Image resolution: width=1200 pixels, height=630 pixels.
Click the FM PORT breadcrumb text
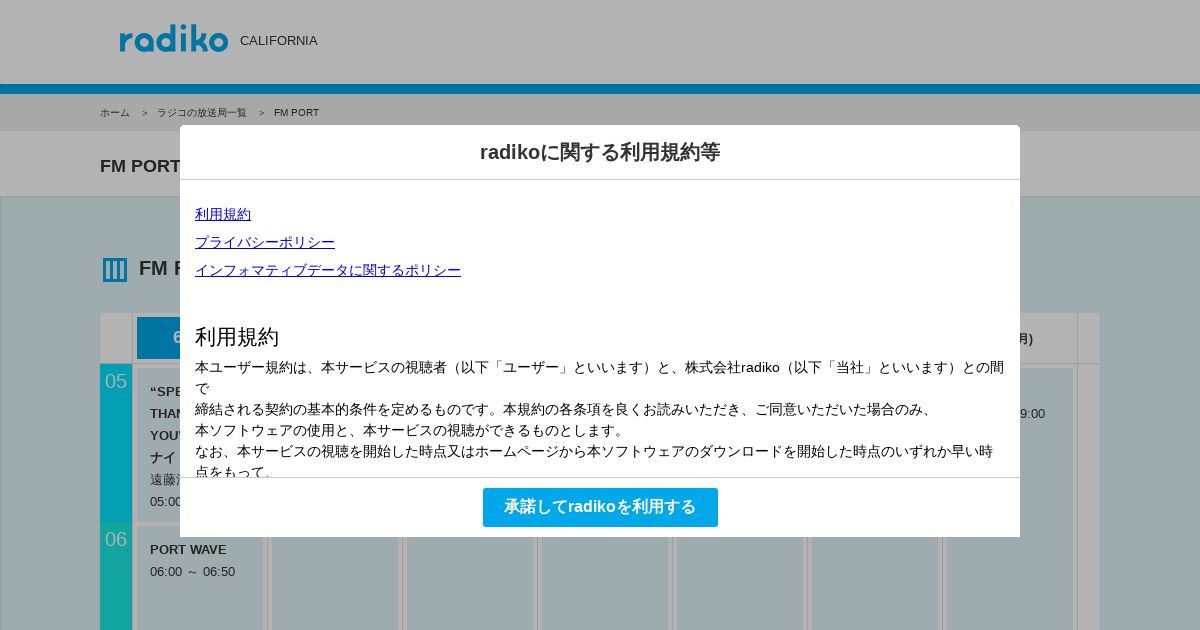click(297, 113)
